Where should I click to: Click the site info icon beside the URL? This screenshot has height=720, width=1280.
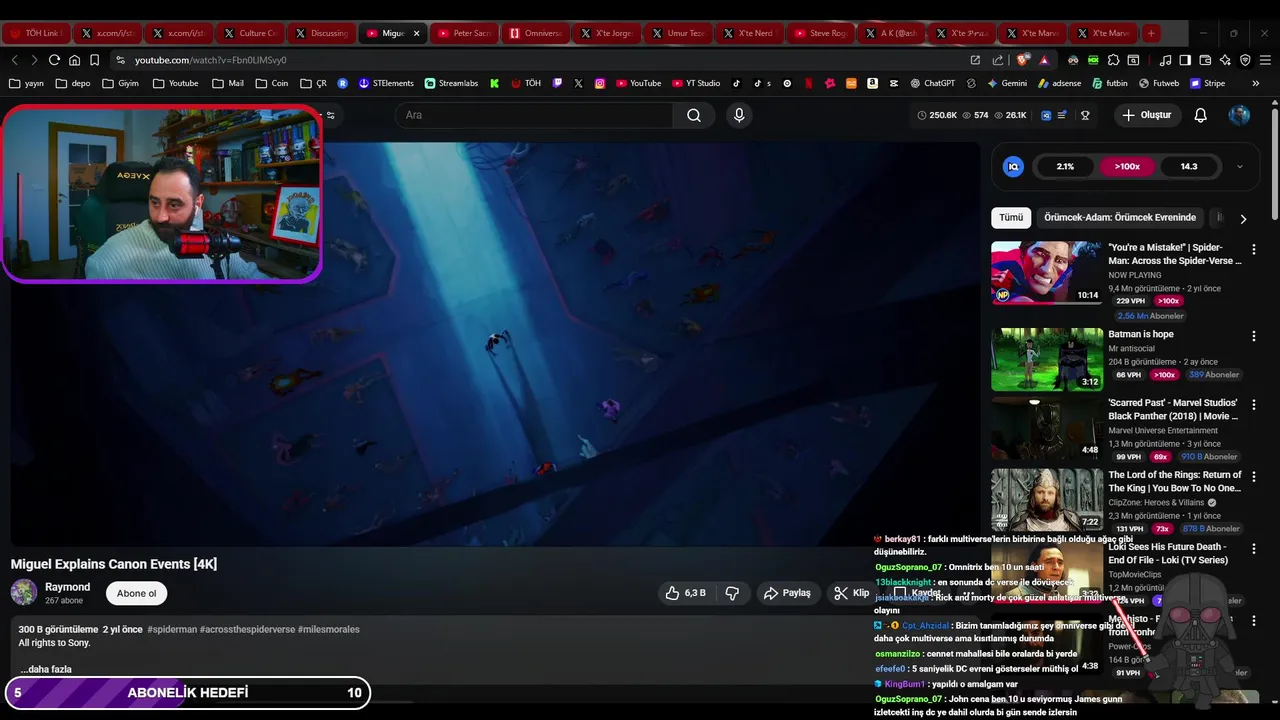[121, 60]
